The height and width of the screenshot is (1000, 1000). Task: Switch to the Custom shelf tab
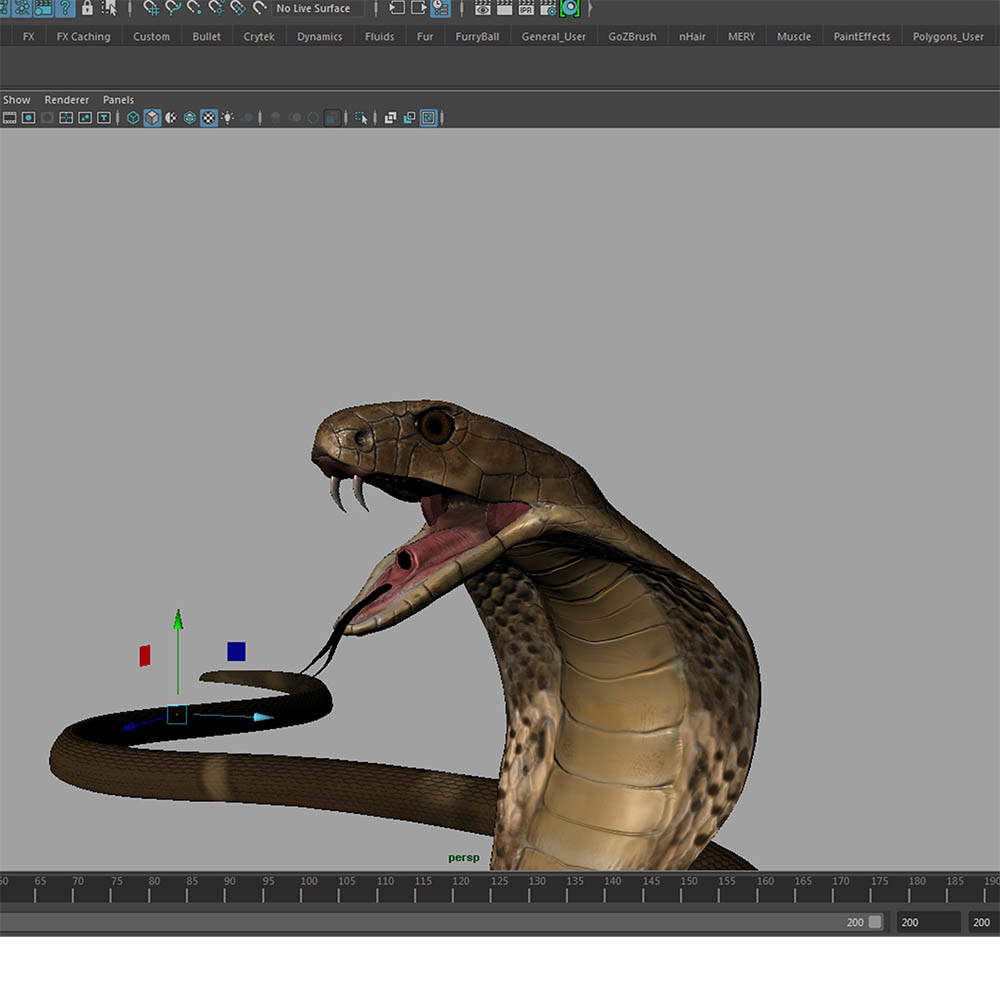(151, 36)
